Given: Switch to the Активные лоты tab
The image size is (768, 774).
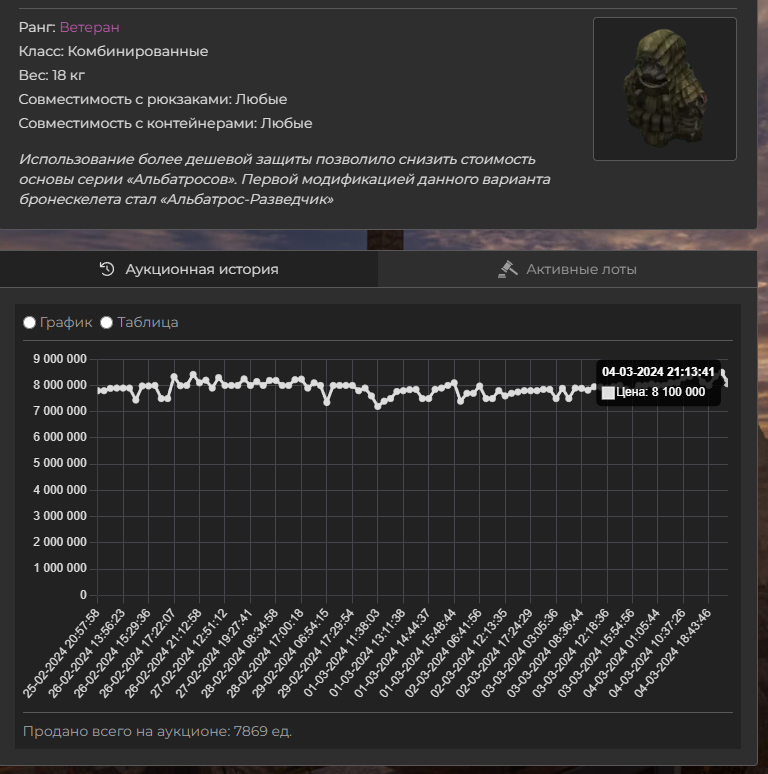Looking at the screenshot, I should [x=568, y=269].
